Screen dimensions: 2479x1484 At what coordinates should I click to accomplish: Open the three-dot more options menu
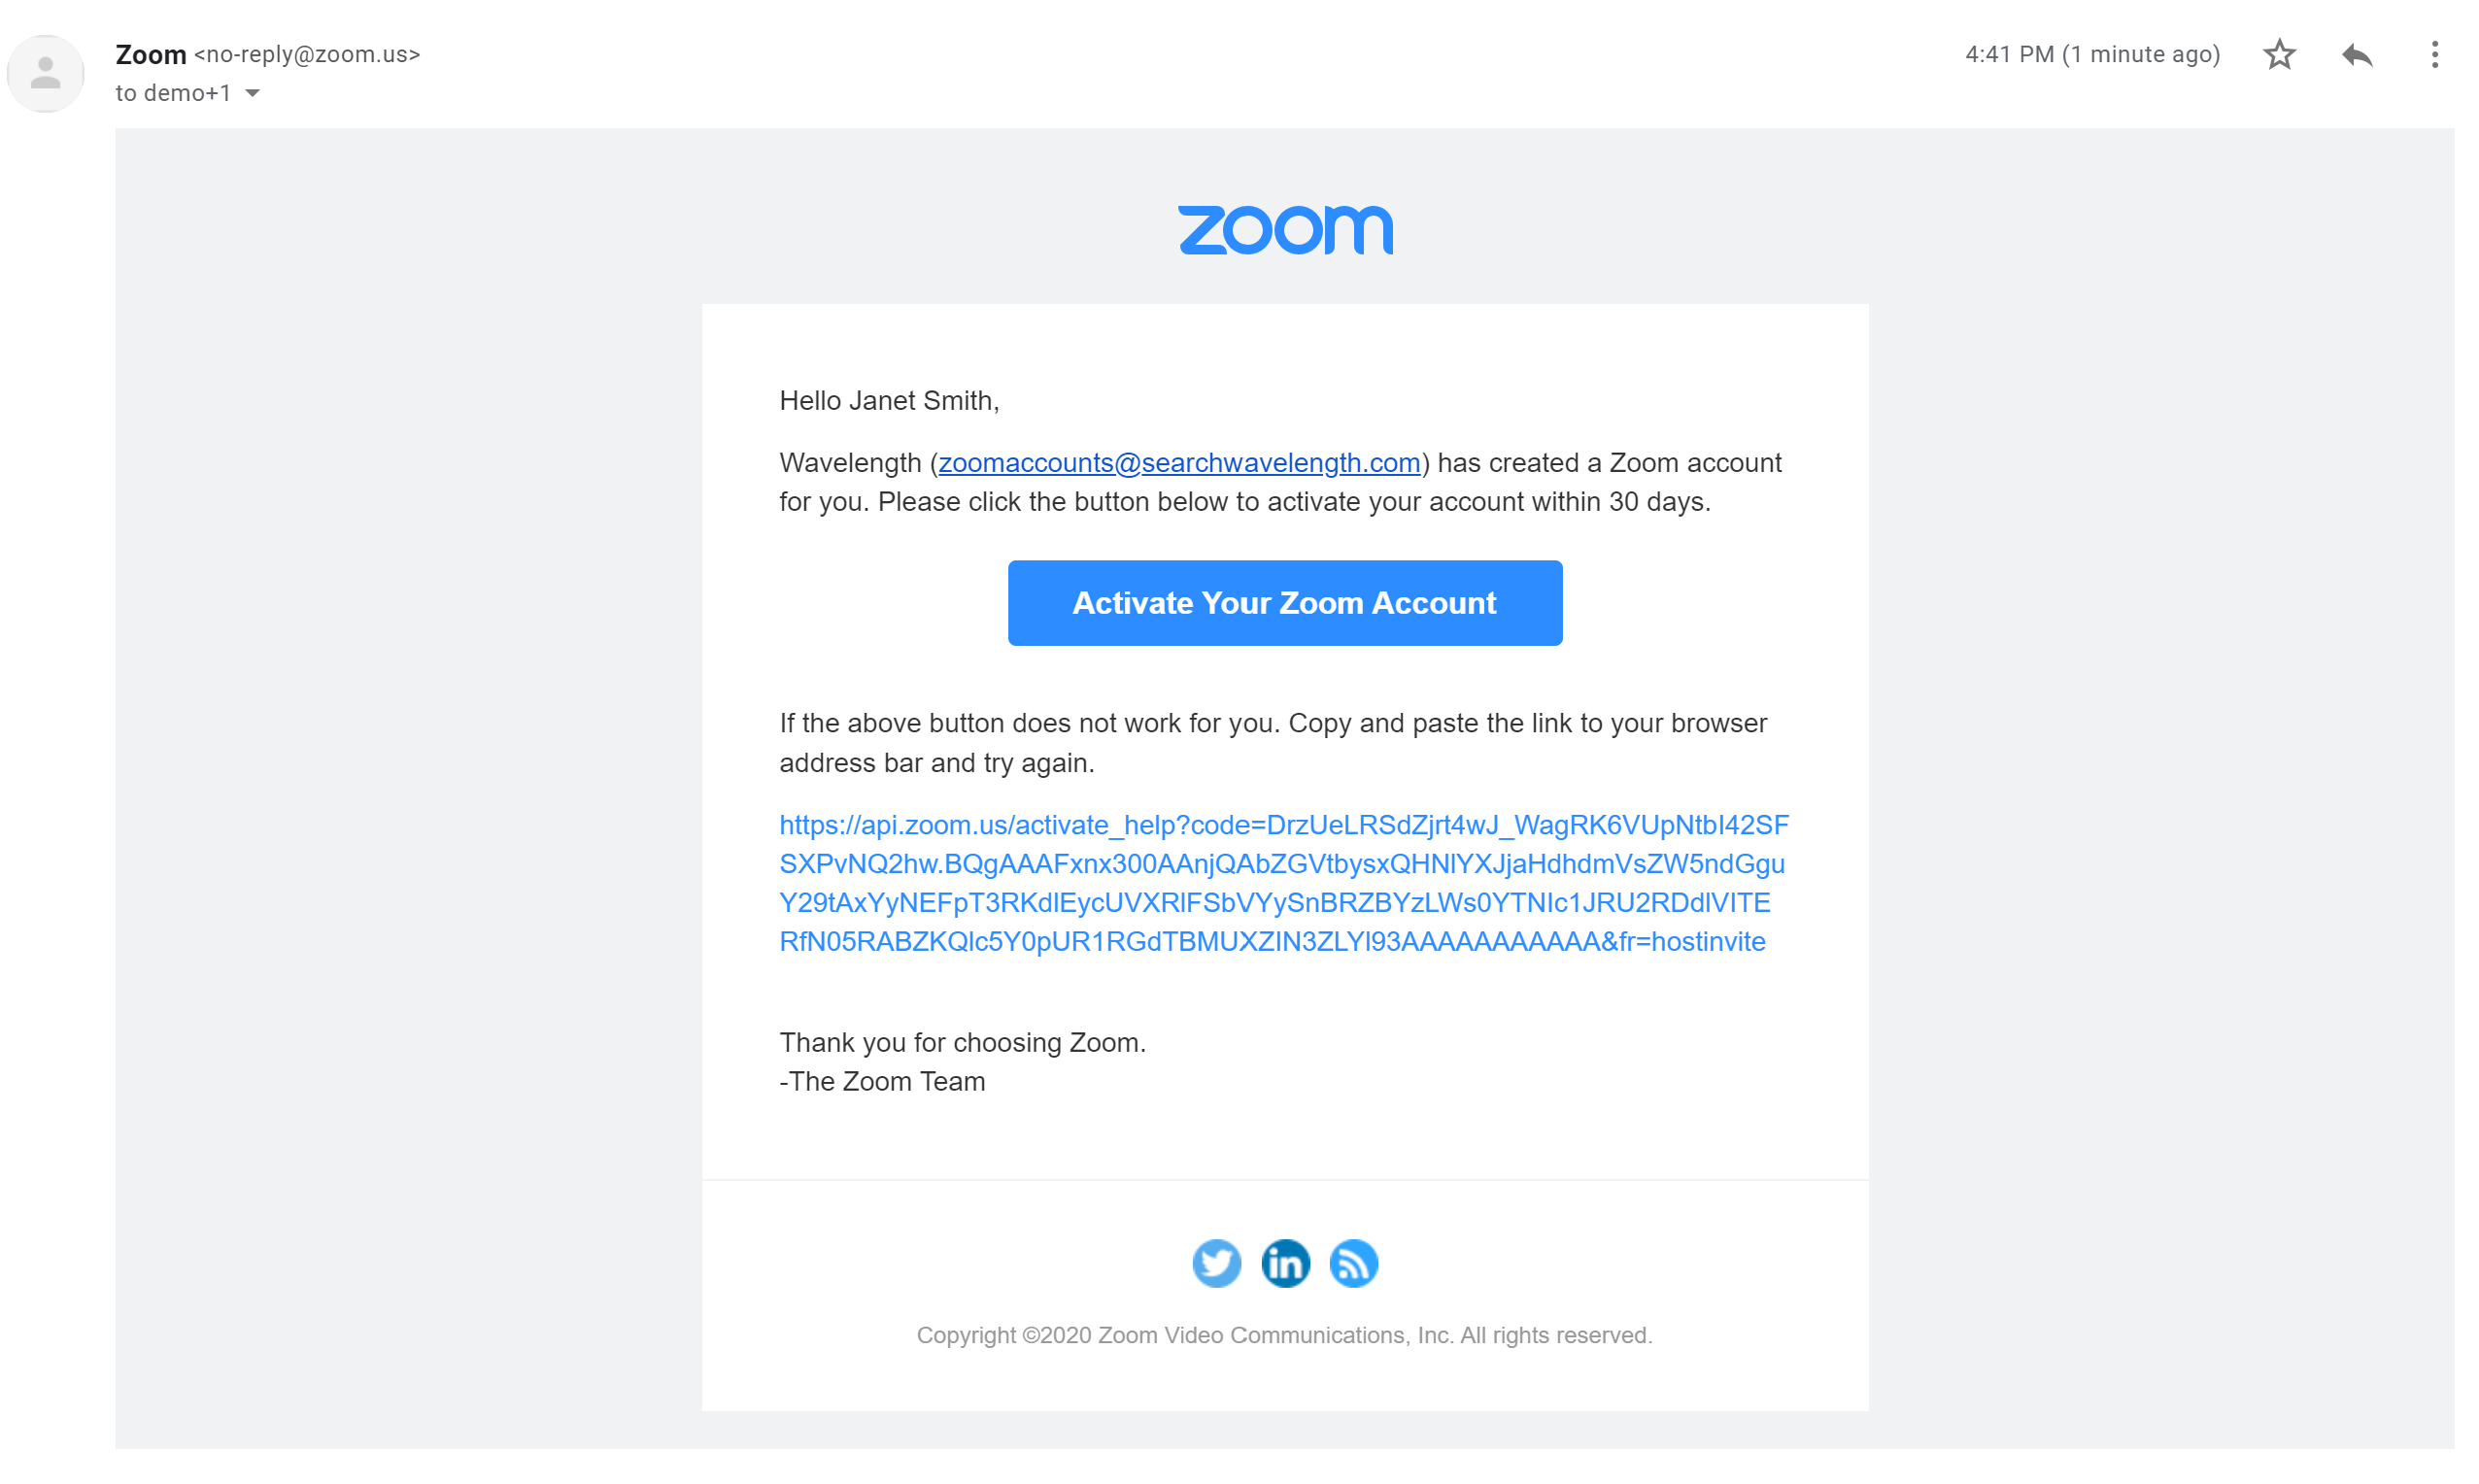tap(2434, 54)
